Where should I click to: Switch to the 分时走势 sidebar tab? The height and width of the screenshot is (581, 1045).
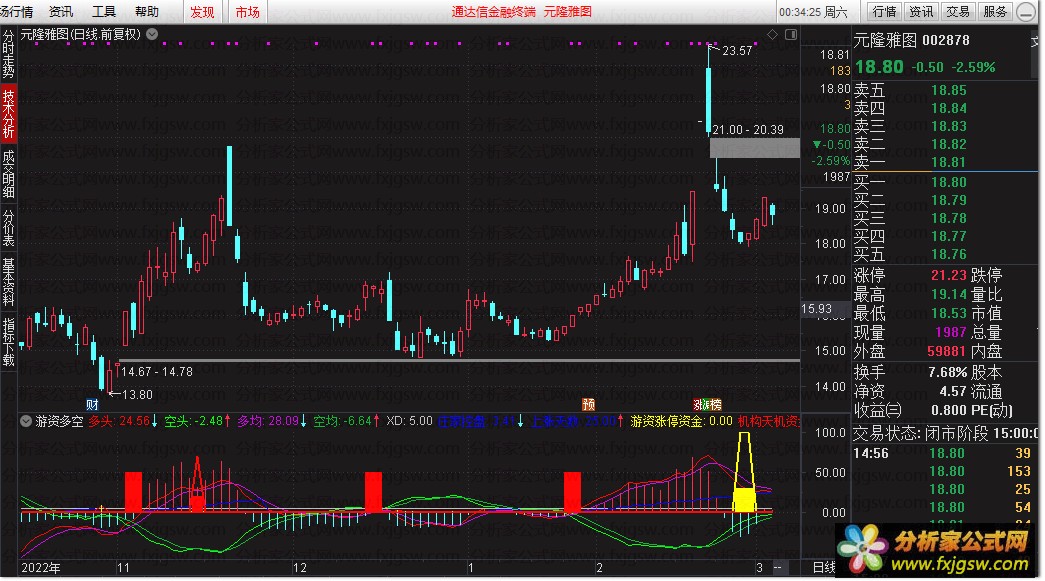click(x=8, y=55)
